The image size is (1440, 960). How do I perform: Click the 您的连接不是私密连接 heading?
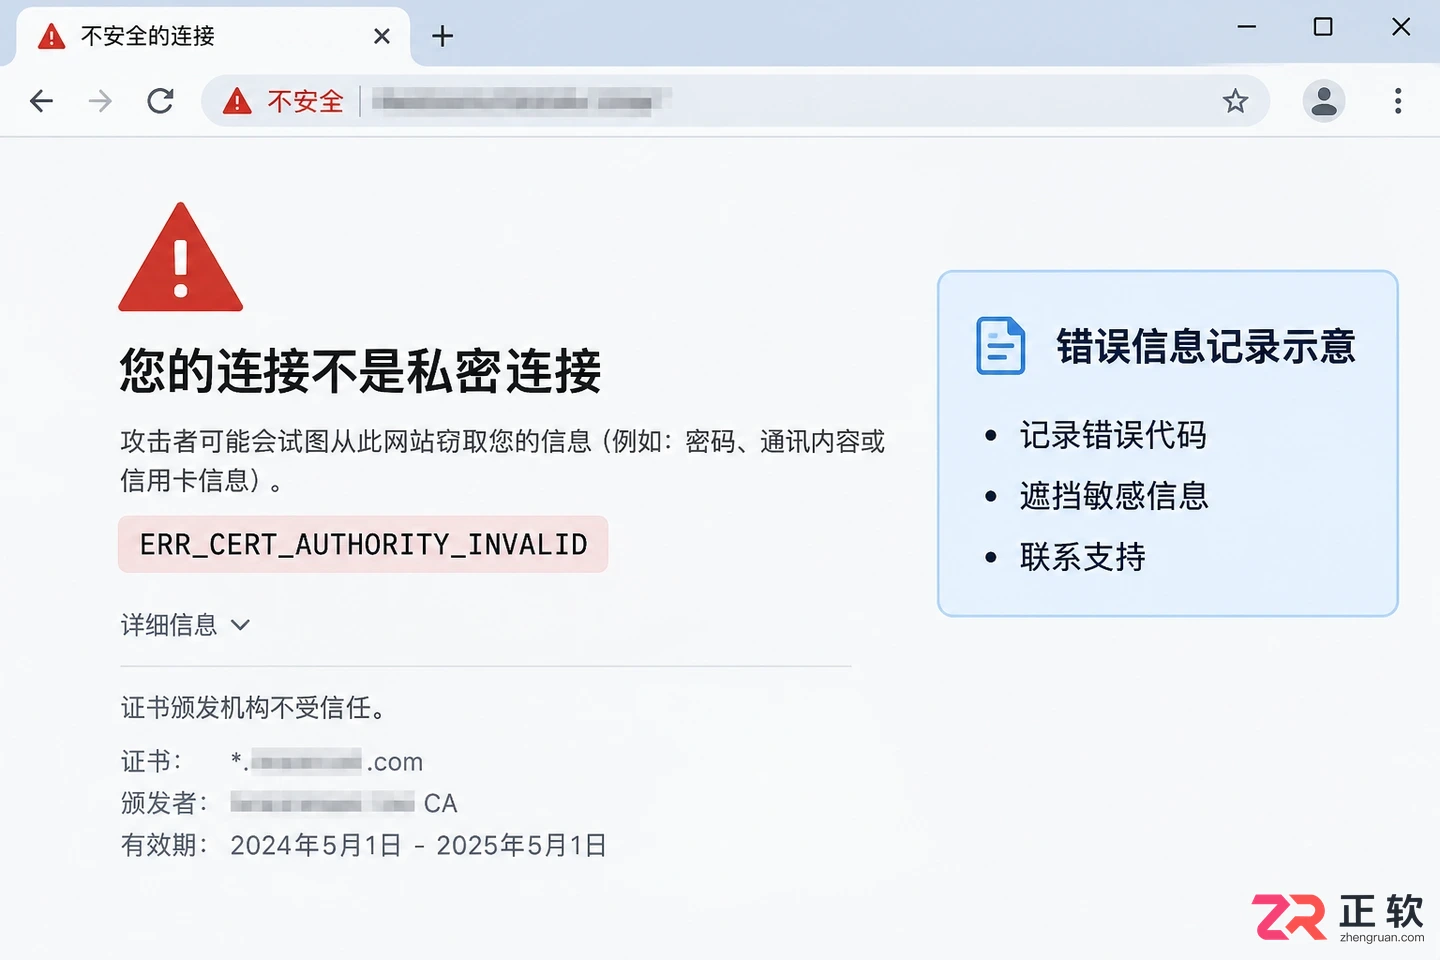tap(361, 371)
